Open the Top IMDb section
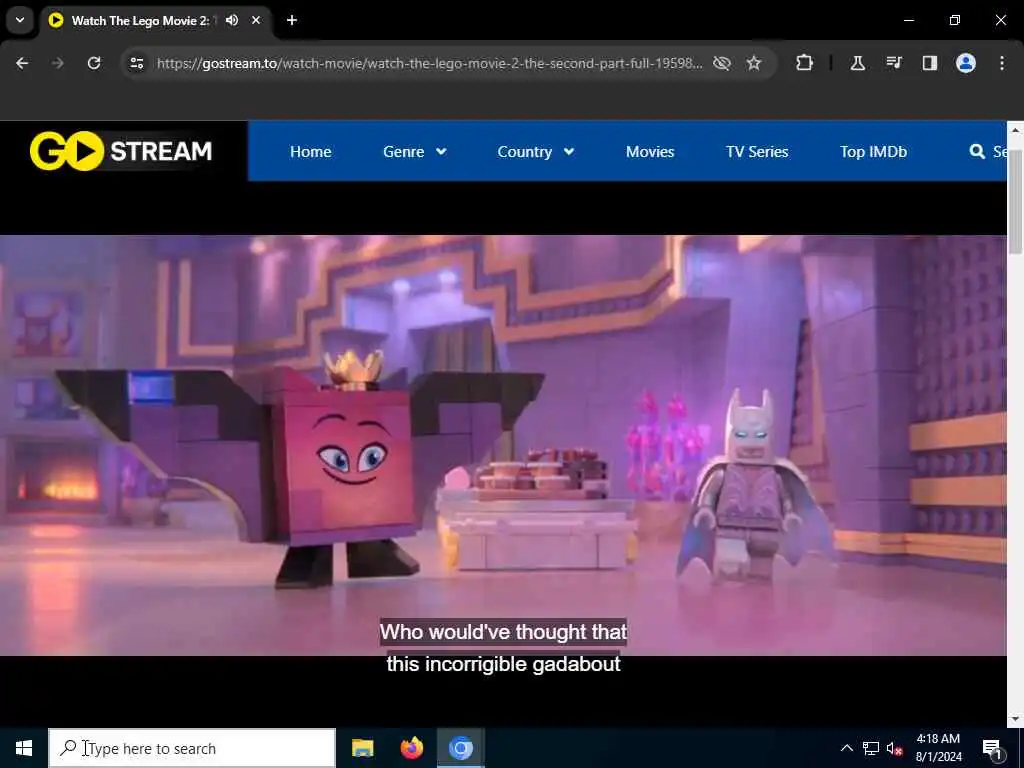Image resolution: width=1024 pixels, height=768 pixels. 873,152
